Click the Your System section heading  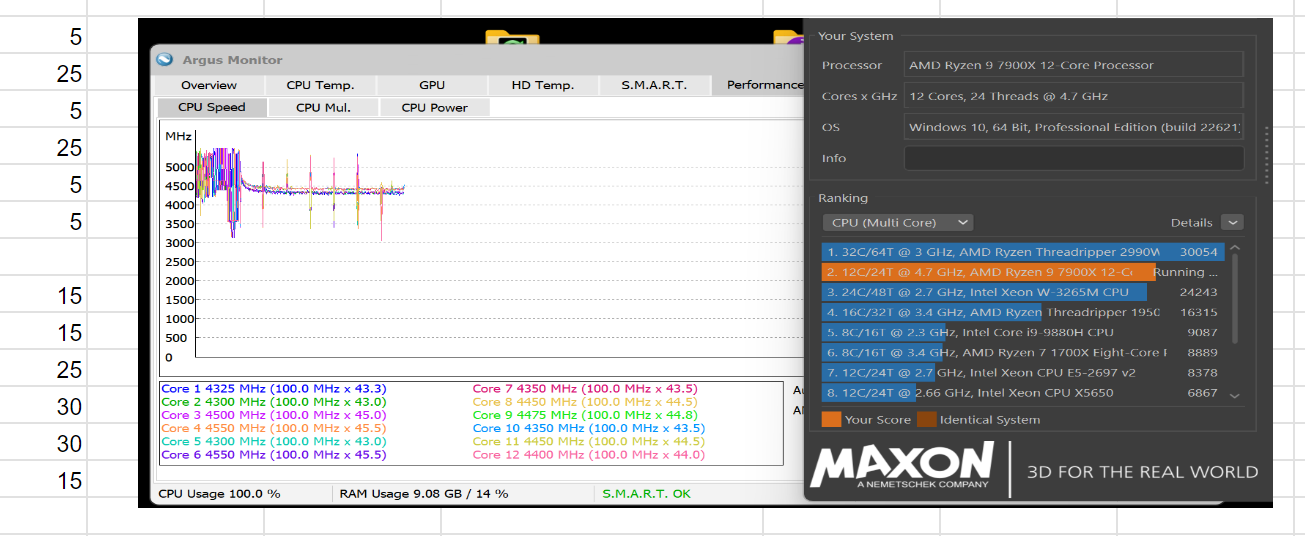855,36
